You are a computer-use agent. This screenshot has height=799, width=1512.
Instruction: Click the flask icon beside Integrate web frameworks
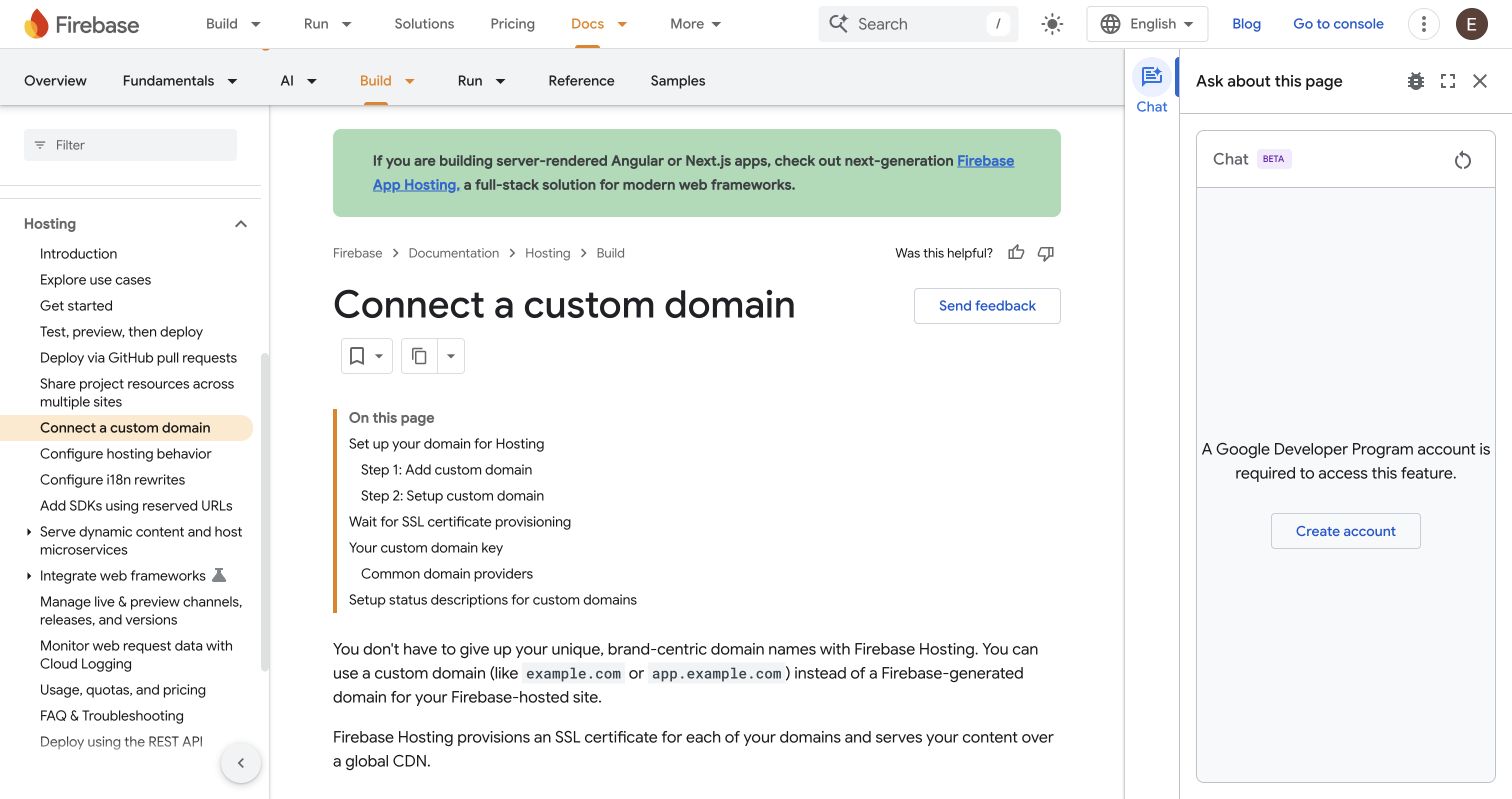(x=220, y=575)
